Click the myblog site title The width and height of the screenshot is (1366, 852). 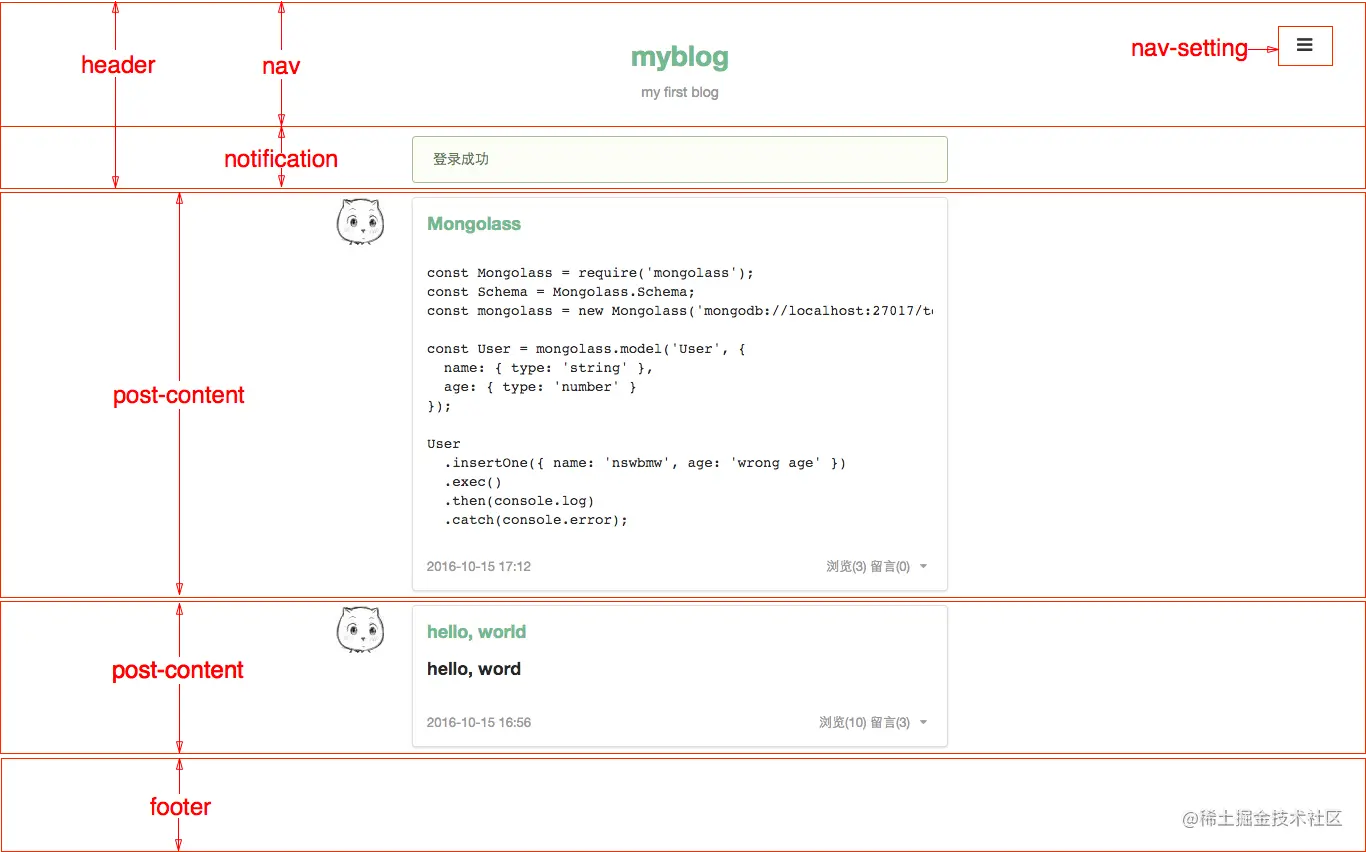(680, 58)
